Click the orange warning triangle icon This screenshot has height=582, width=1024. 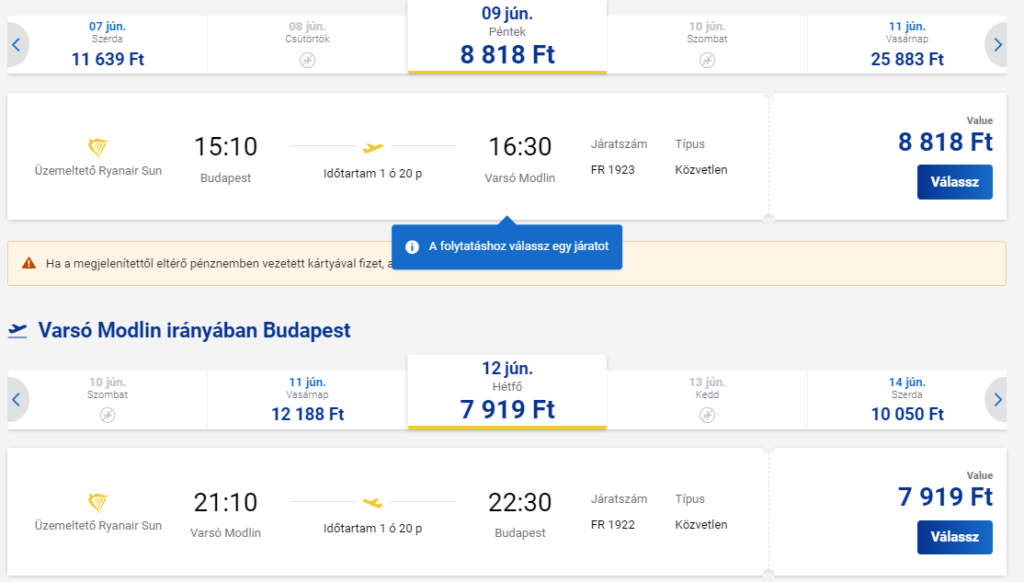click(x=29, y=263)
